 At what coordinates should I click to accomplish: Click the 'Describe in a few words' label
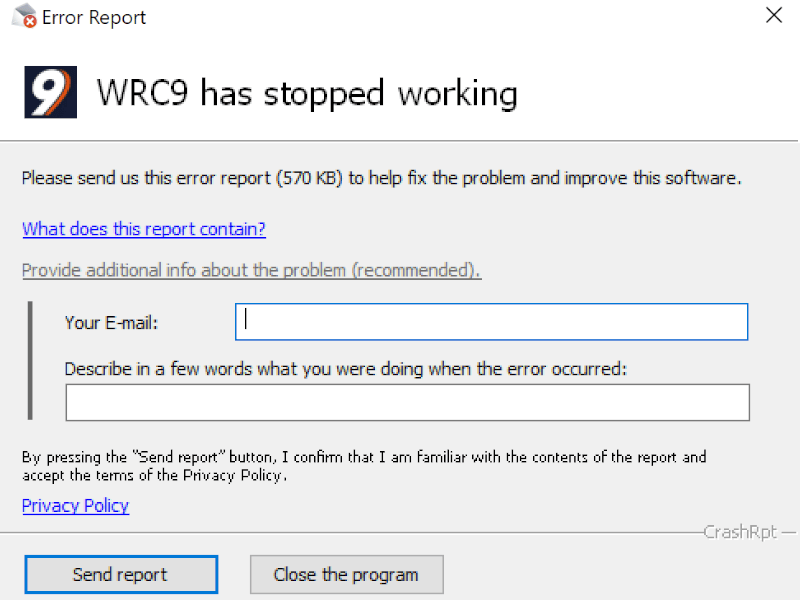[345, 369]
